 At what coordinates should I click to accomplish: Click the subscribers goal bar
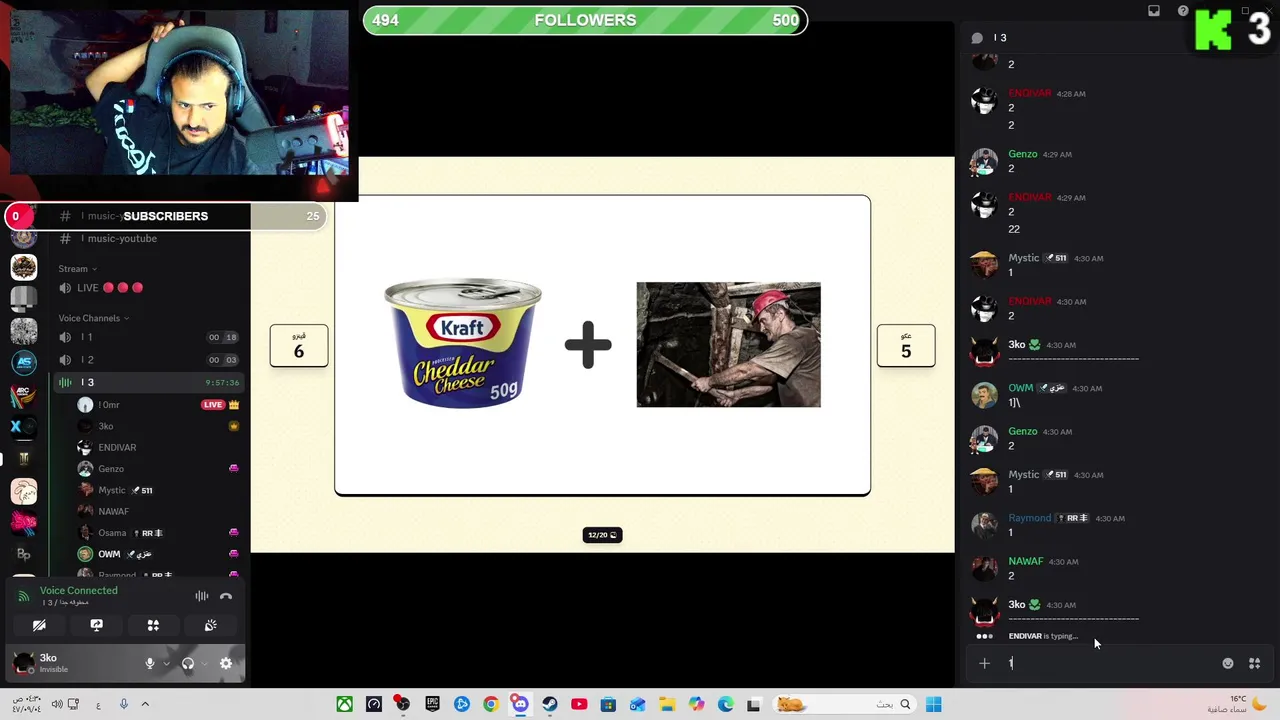tap(164, 216)
